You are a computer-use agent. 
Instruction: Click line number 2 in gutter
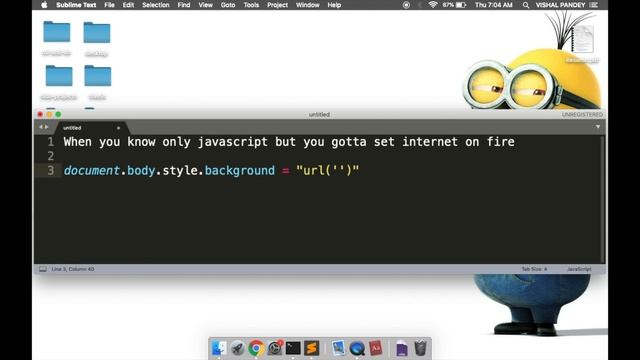[x=51, y=156]
